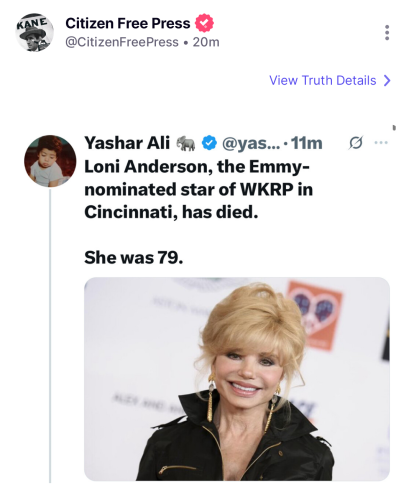Image resolution: width=414 pixels, height=500 pixels.
Task: Click the View Truth Details link
Action: (322, 80)
